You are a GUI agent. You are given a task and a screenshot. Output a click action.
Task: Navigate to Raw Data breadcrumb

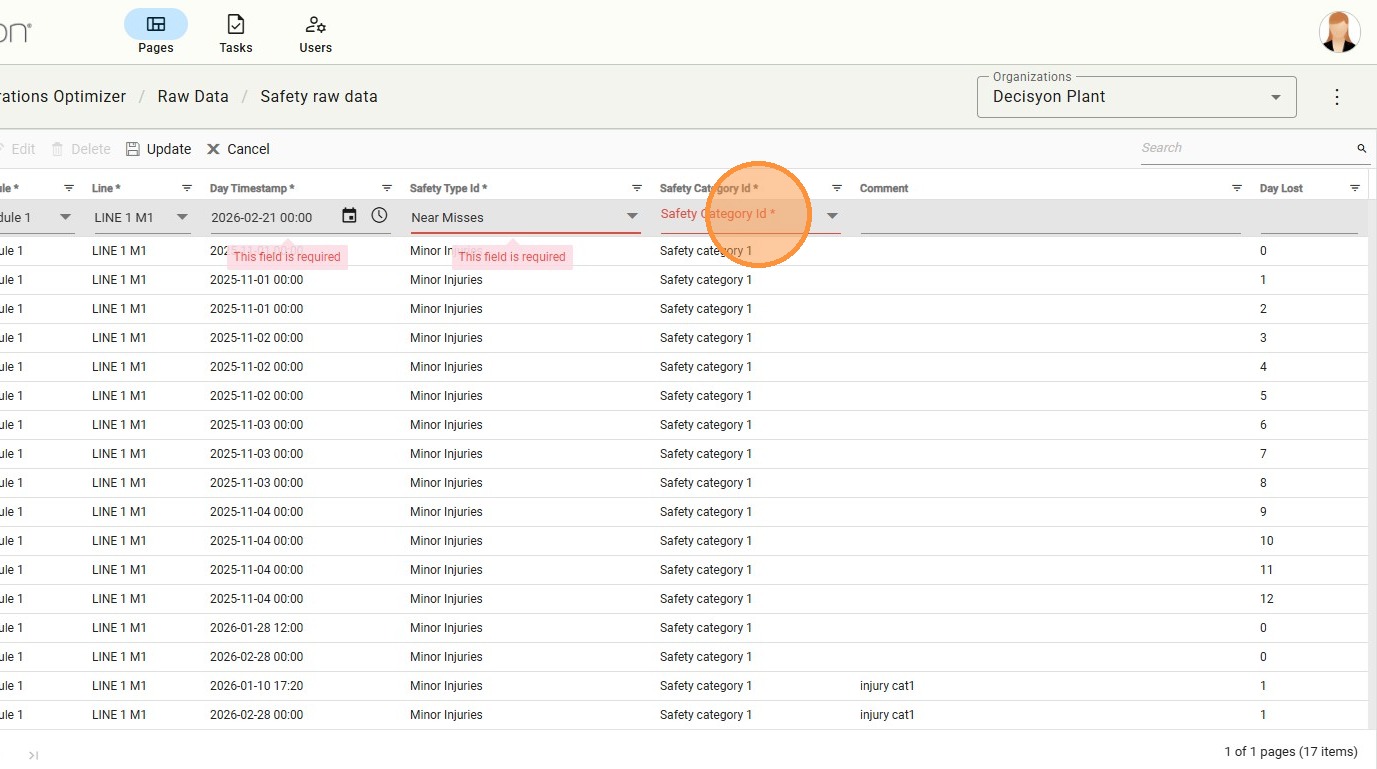pyautogui.click(x=193, y=97)
